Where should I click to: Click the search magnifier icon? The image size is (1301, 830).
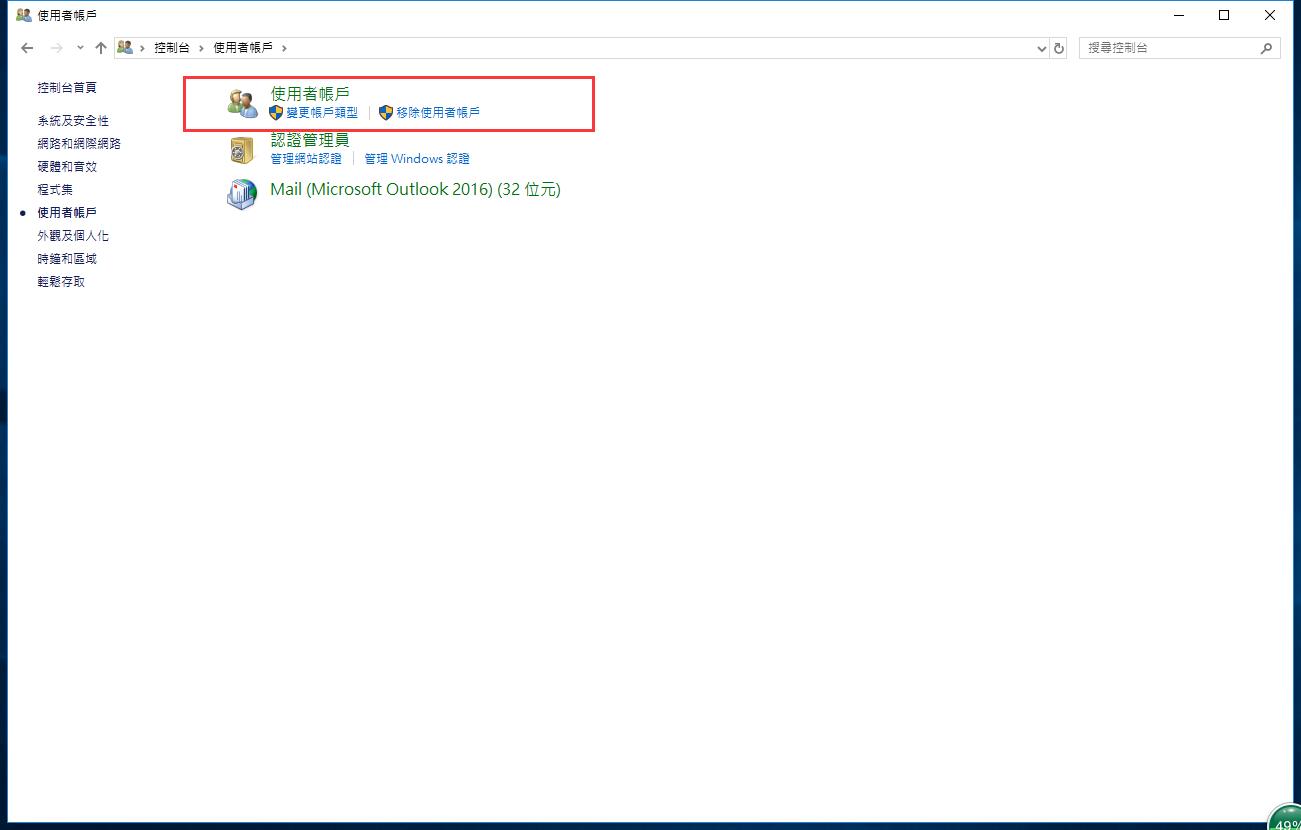tap(1267, 48)
